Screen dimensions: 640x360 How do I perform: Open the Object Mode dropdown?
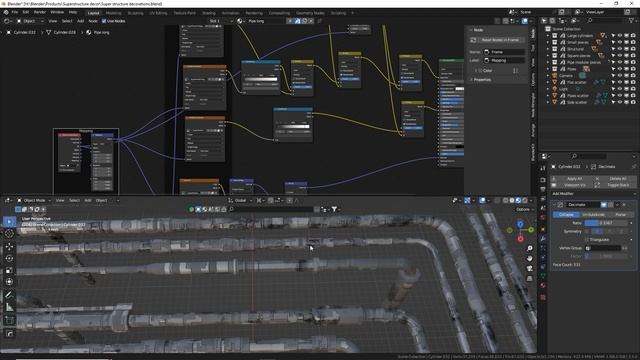tap(34, 200)
